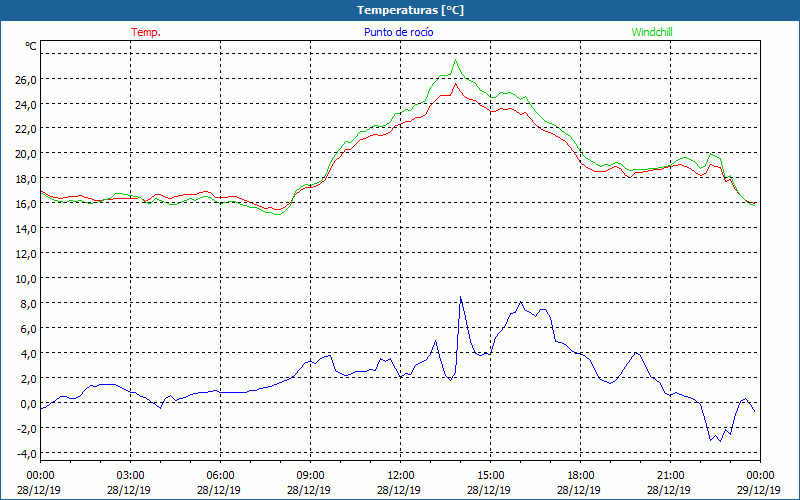
Task: Click the 0,0 y-axis value
Action: pyautogui.click(x=28, y=404)
